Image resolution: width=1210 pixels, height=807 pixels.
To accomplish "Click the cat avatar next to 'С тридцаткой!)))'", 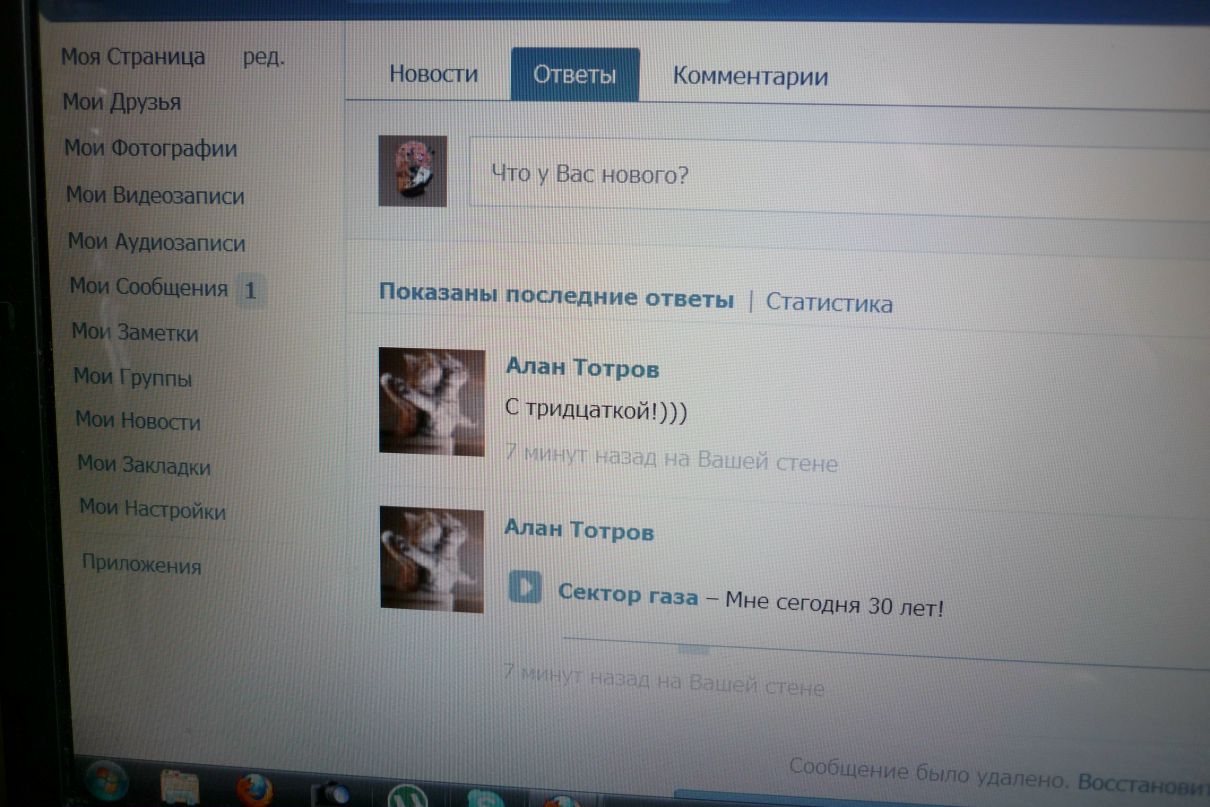I will [432, 401].
